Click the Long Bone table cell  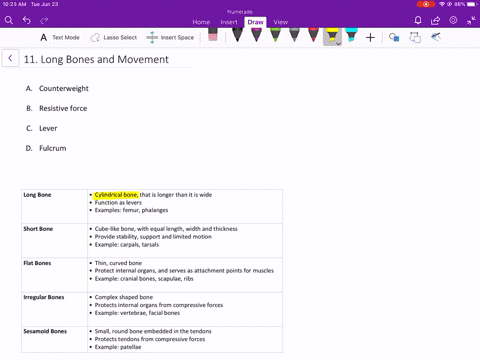point(54,206)
